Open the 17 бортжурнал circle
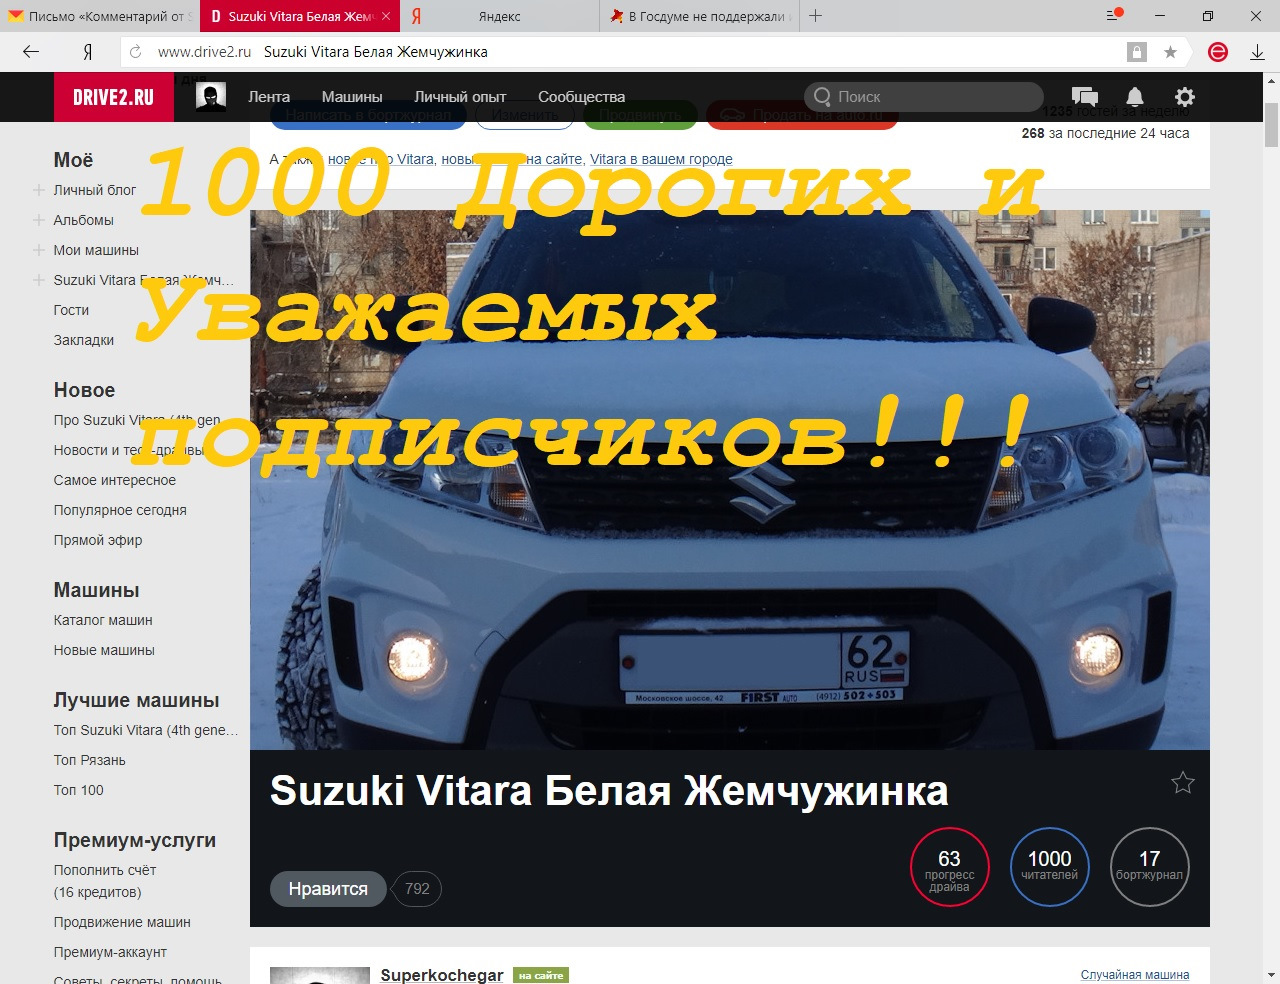Viewport: 1280px width, 984px height. coord(1150,867)
